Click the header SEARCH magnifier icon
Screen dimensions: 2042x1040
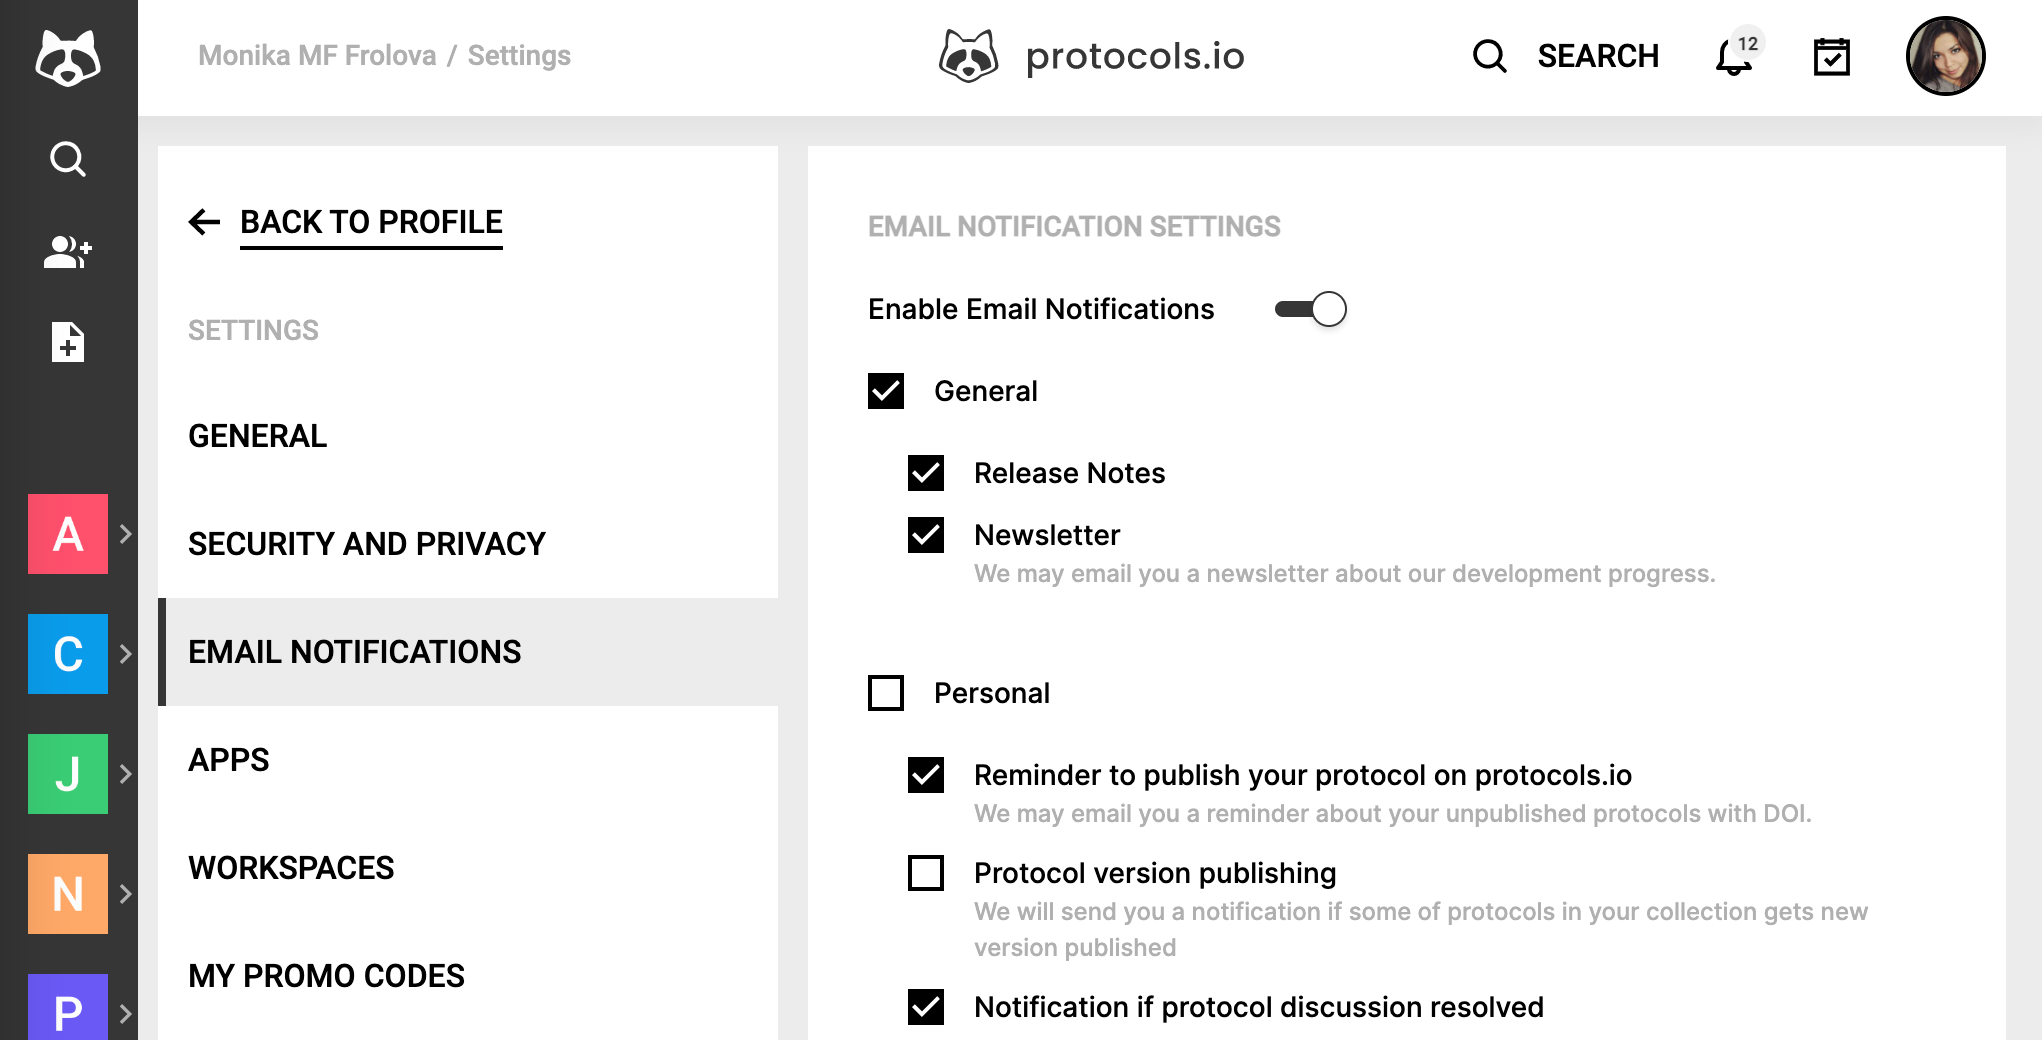click(1489, 56)
